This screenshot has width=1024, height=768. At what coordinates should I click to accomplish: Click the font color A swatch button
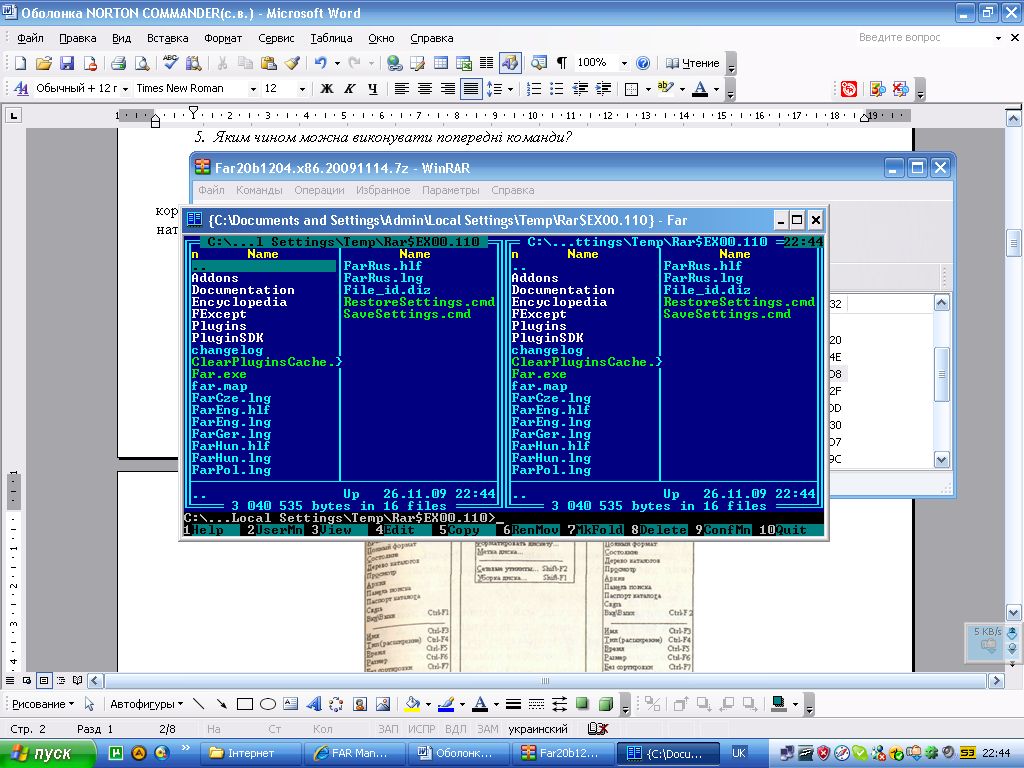700,88
